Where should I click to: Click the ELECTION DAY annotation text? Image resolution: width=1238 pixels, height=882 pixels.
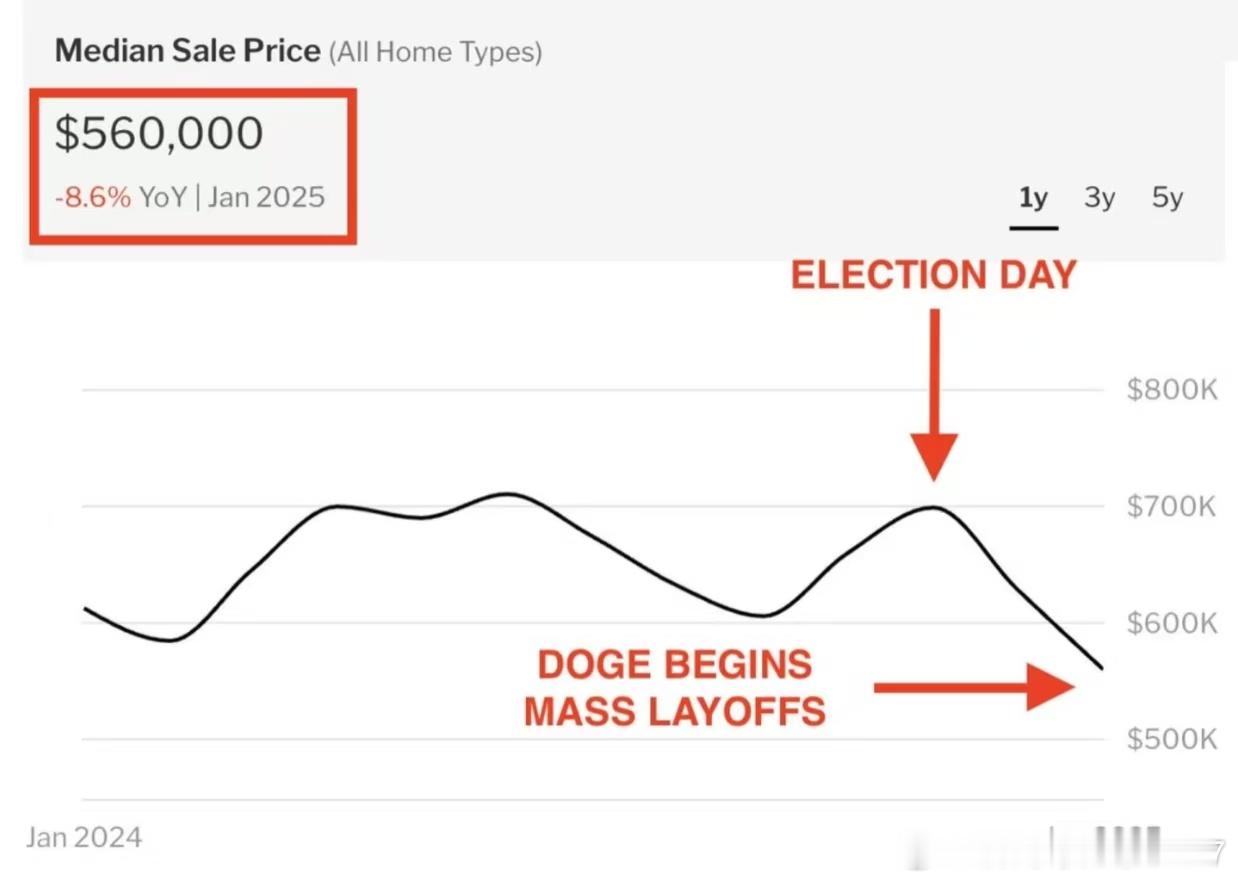933,275
